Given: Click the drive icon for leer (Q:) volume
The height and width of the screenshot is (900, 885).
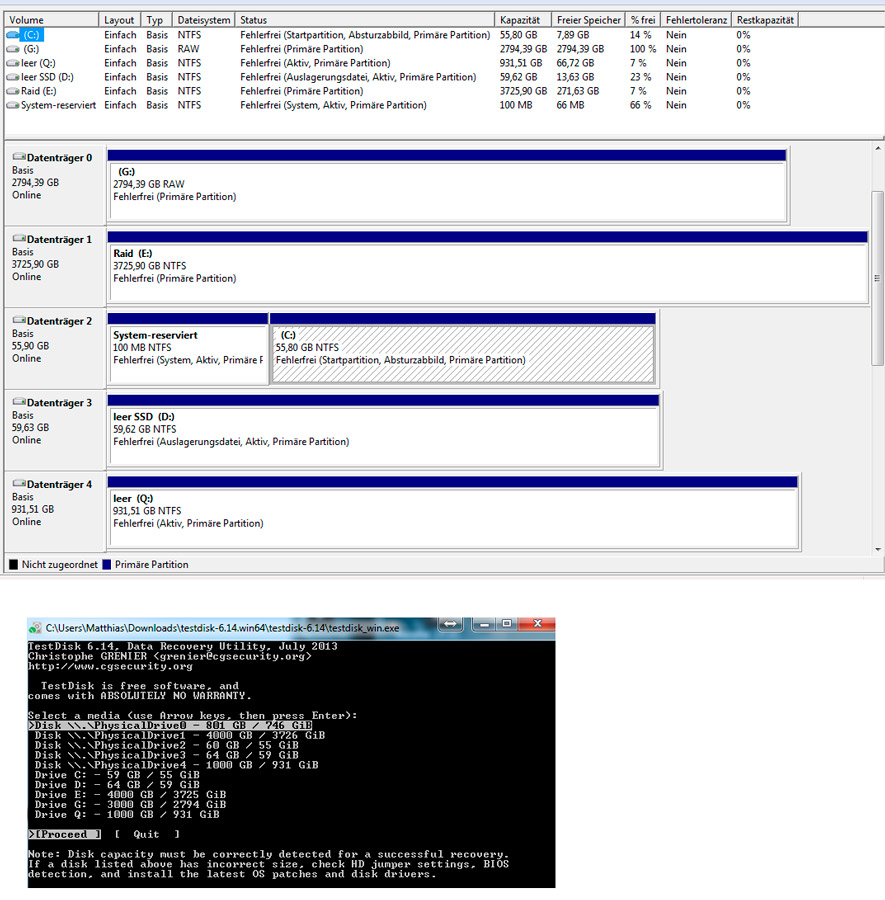Looking at the screenshot, I should pyautogui.click(x=13, y=63).
